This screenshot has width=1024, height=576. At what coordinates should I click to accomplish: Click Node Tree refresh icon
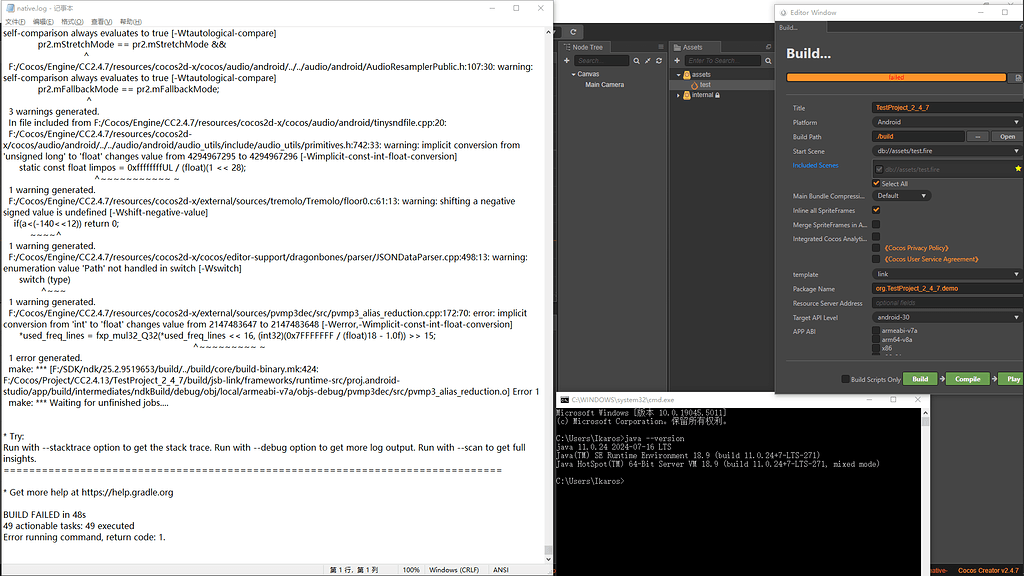coord(659,61)
